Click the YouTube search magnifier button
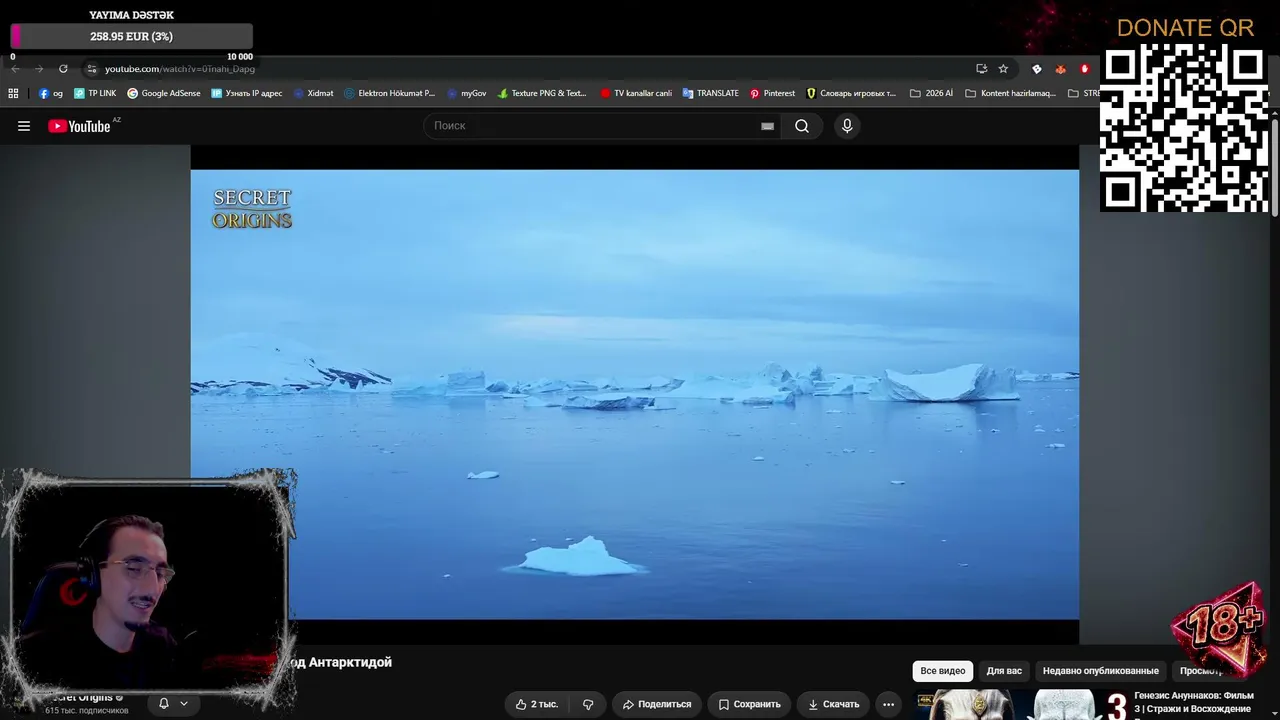 [802, 126]
